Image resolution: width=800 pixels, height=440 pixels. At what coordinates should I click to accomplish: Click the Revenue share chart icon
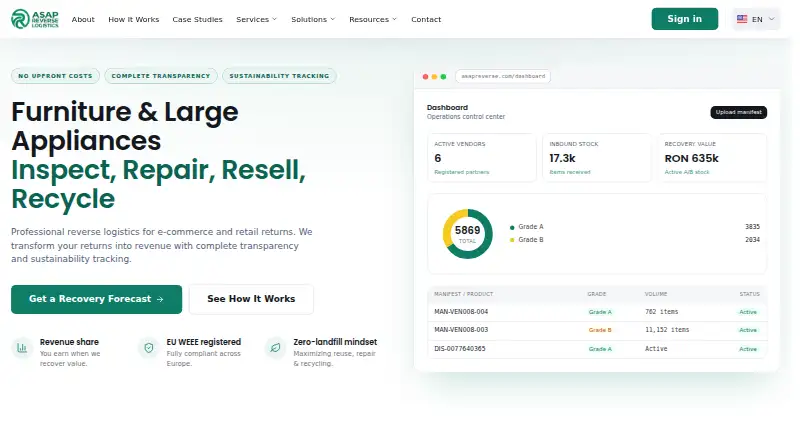[22, 348]
